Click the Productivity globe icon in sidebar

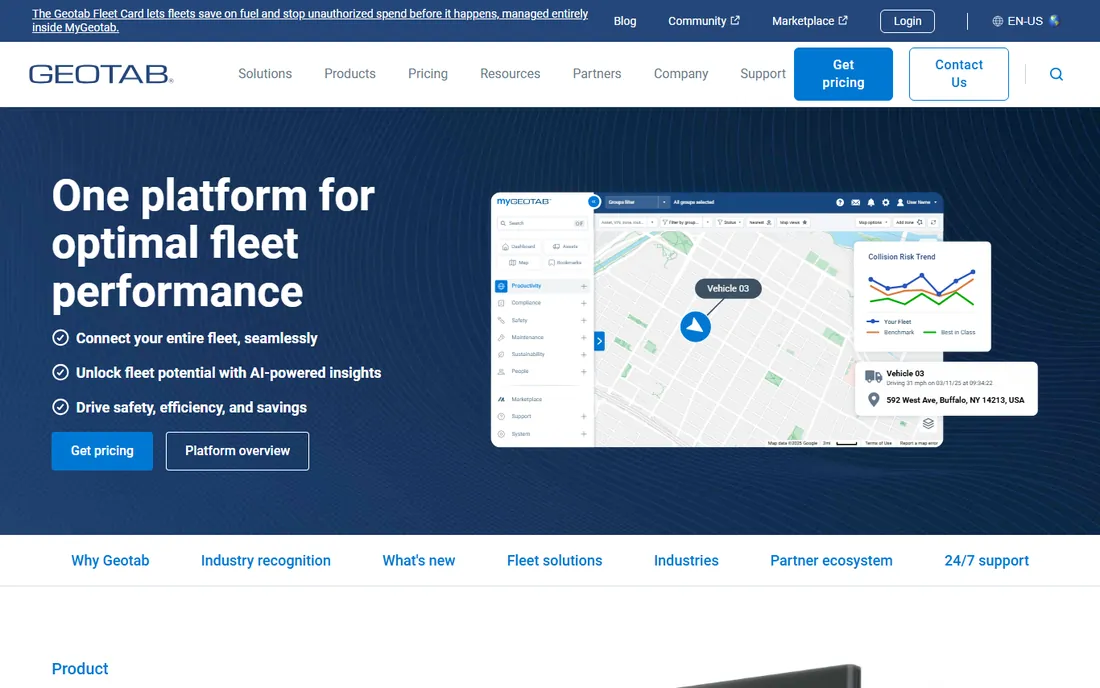pos(501,286)
